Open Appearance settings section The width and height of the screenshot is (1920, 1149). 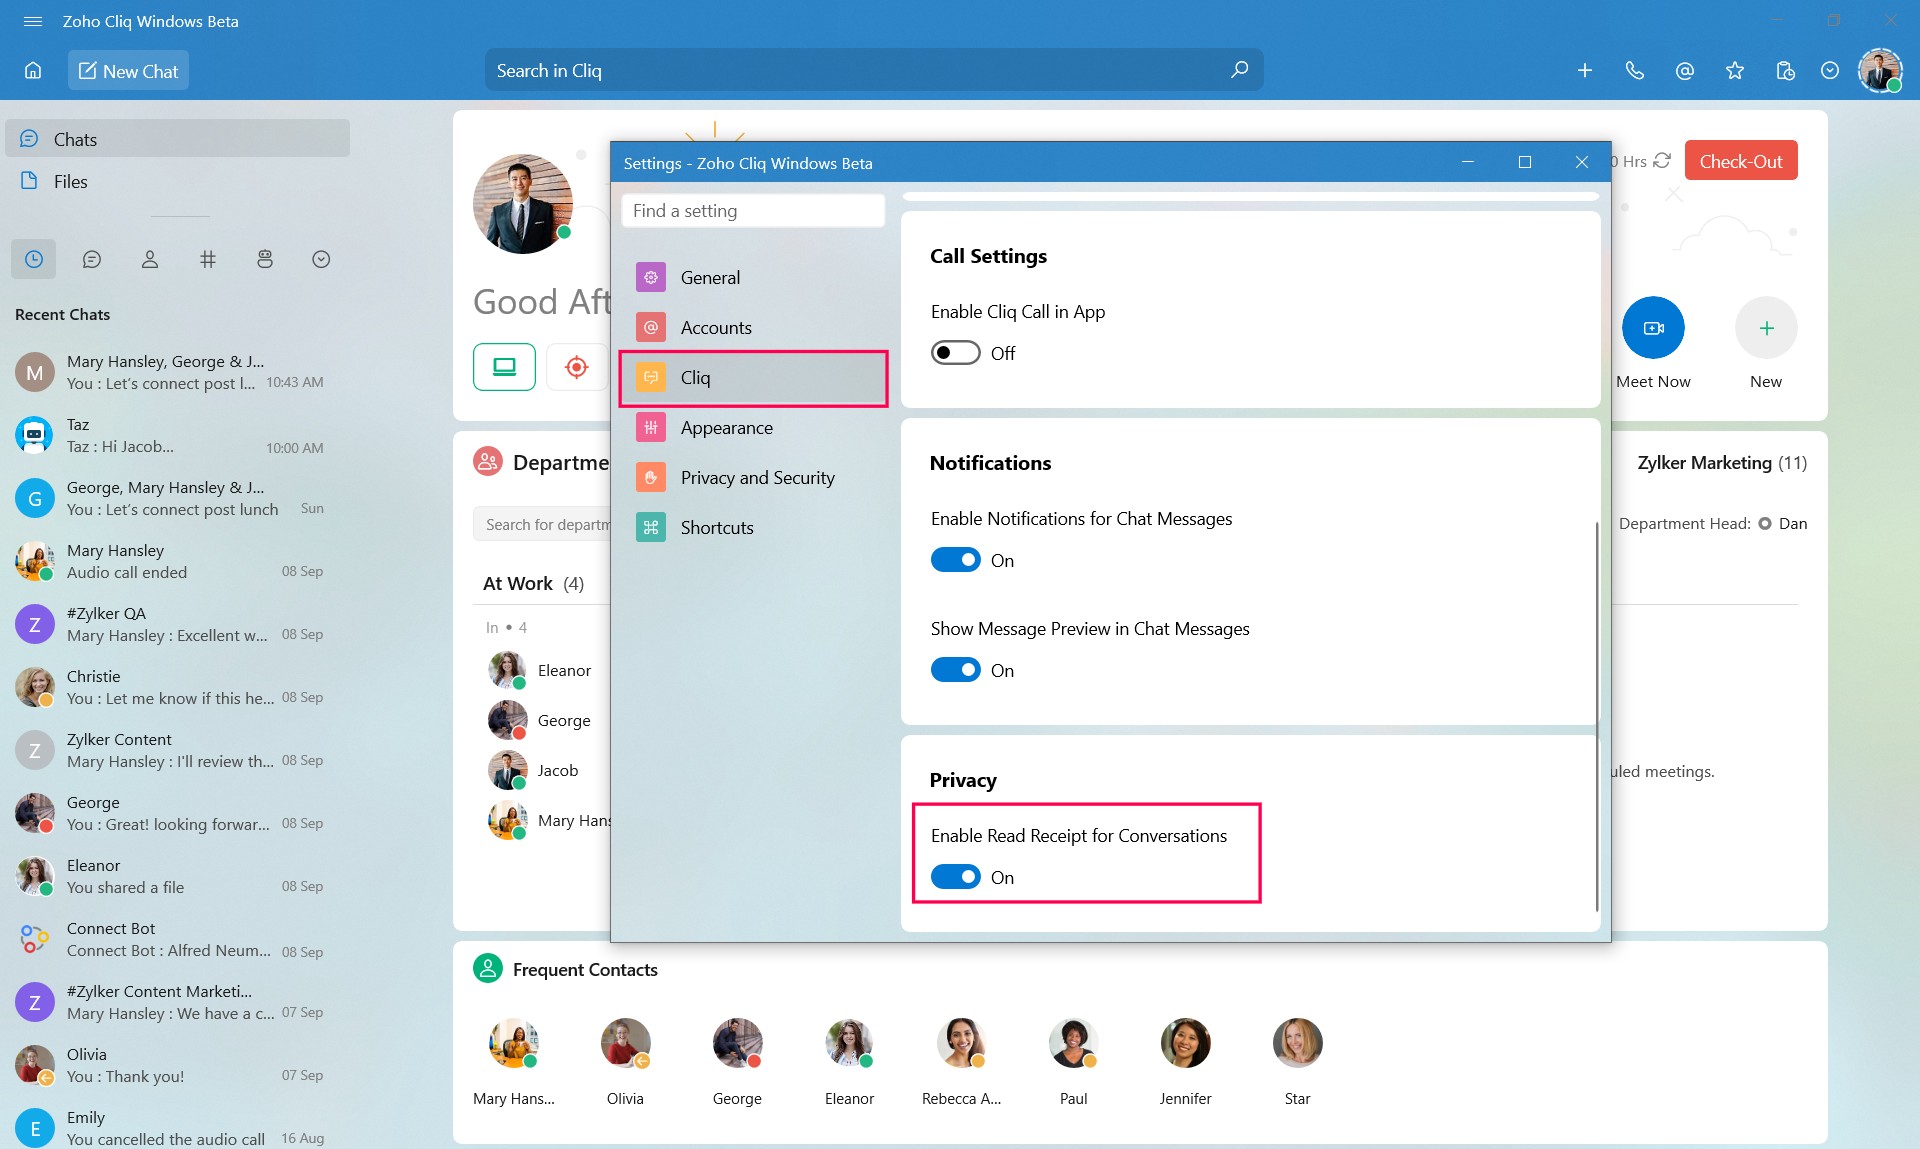pos(726,427)
